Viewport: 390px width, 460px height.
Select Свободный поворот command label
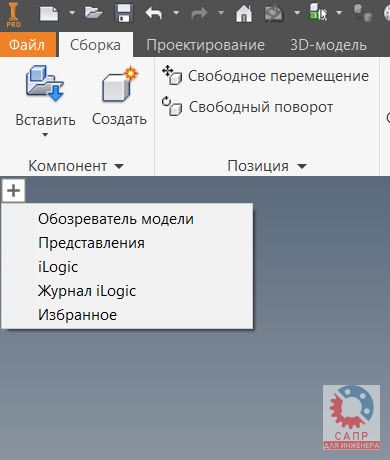coord(261,107)
